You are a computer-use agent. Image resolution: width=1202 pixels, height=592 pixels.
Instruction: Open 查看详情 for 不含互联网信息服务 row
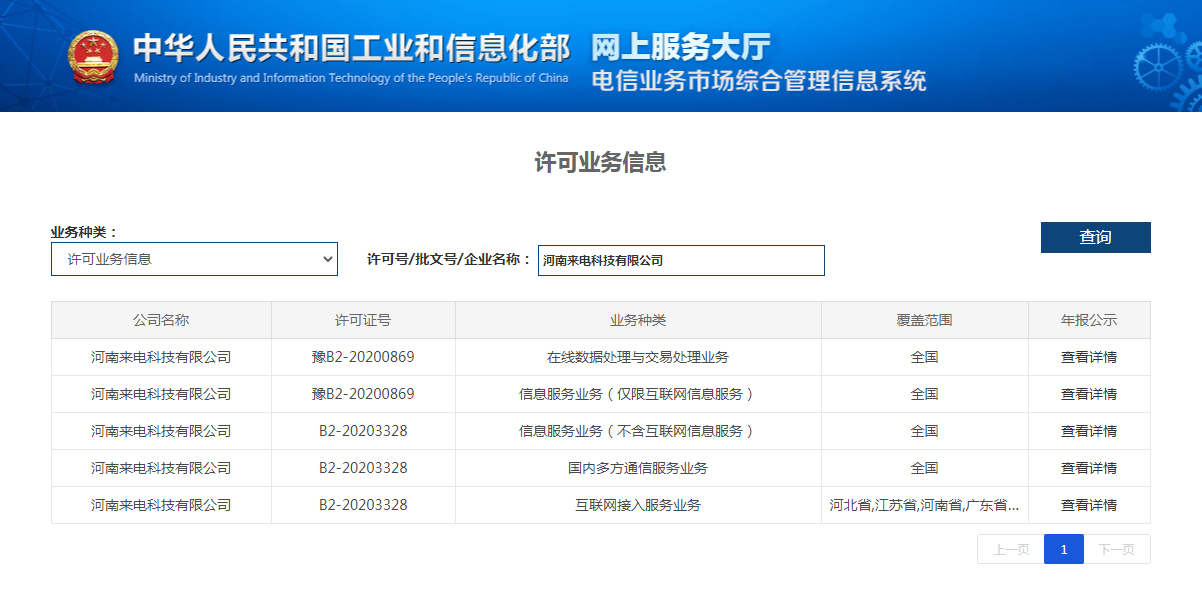pyautogui.click(x=1089, y=431)
